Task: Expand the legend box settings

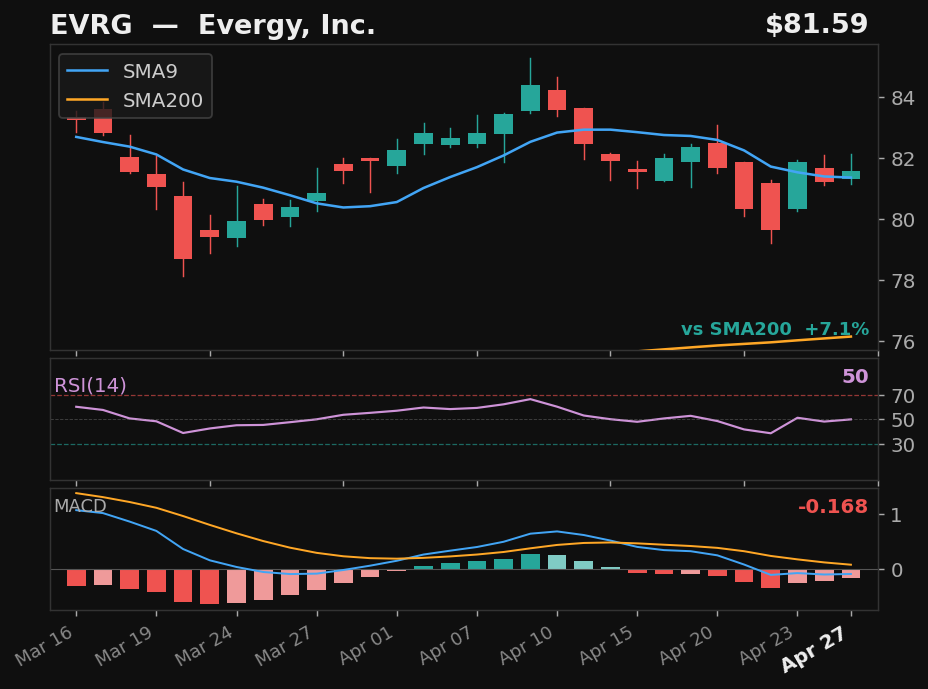Action: pyautogui.click(x=134, y=86)
